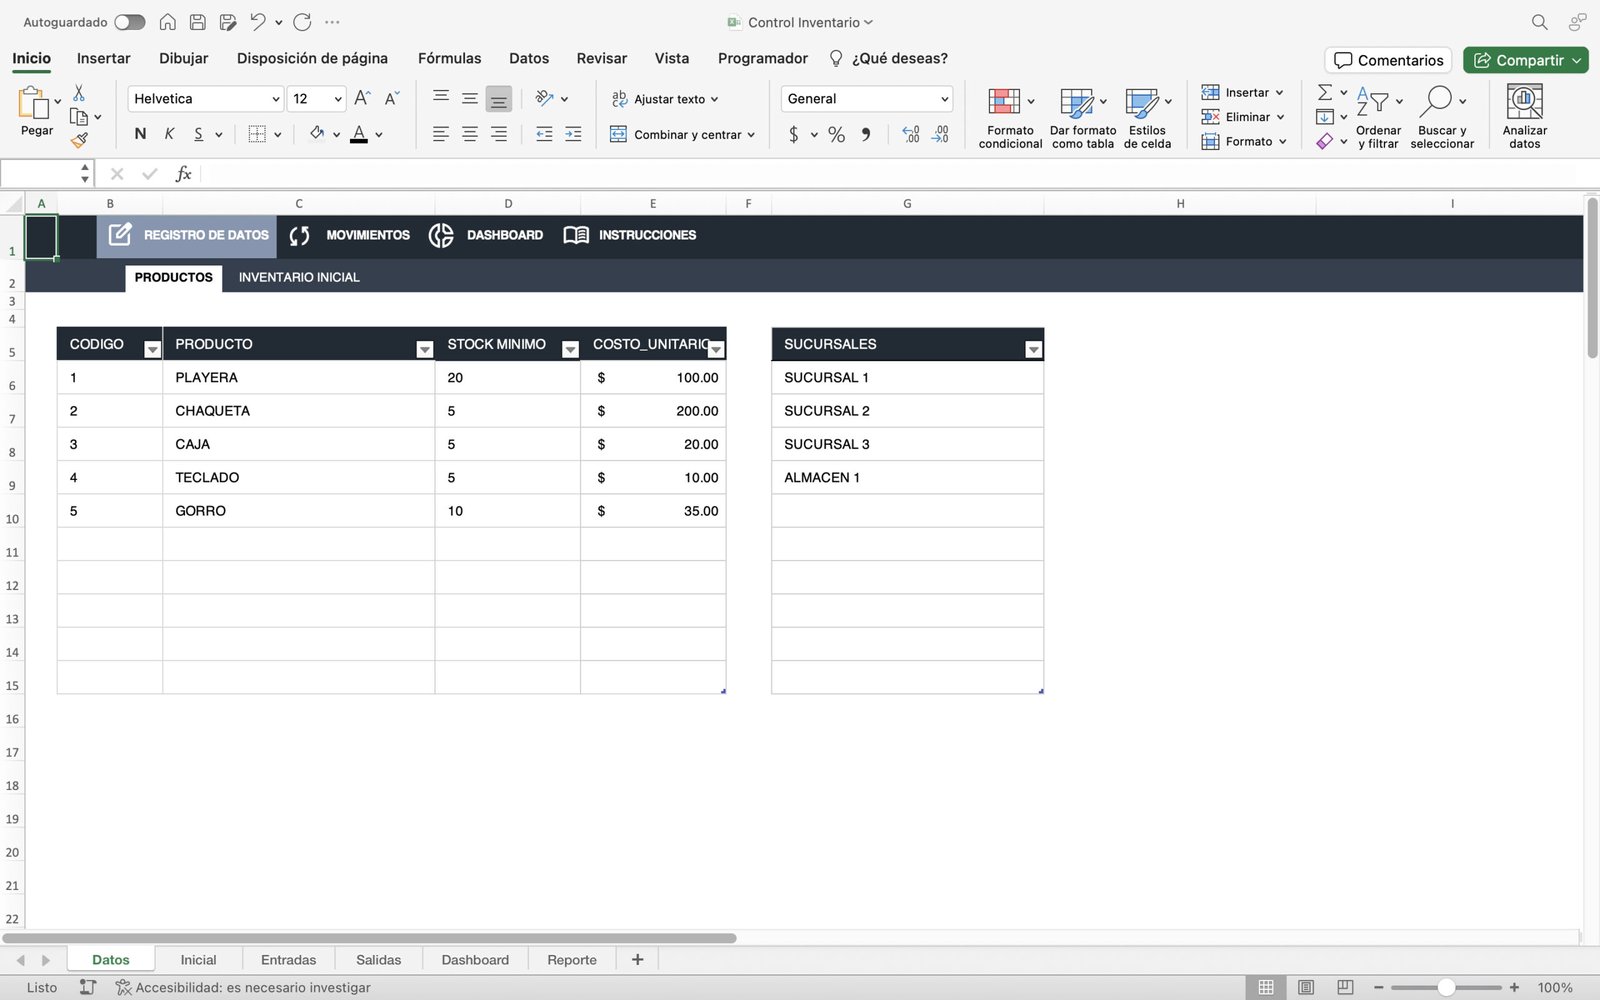Click the formula bar input field
The image size is (1600, 1000).
coord(880,174)
